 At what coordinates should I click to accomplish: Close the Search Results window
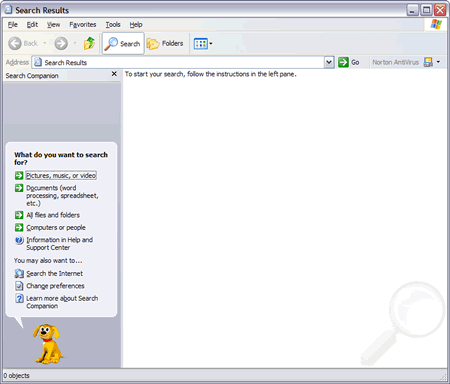pos(440,10)
